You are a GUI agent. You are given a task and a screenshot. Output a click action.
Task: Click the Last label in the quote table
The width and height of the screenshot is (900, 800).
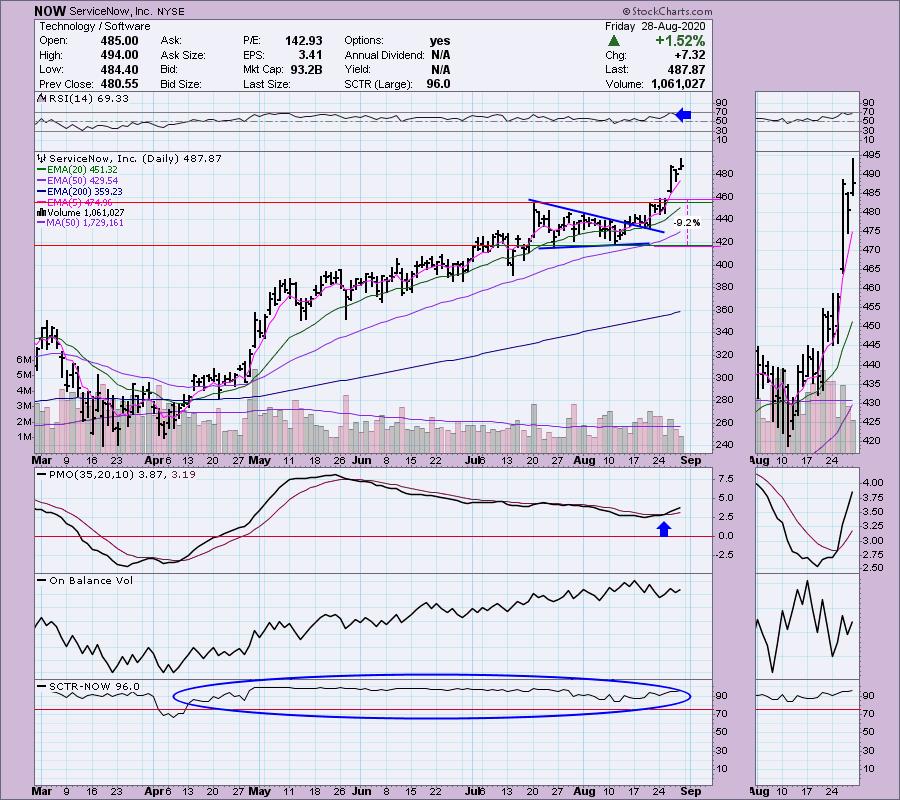[616, 69]
